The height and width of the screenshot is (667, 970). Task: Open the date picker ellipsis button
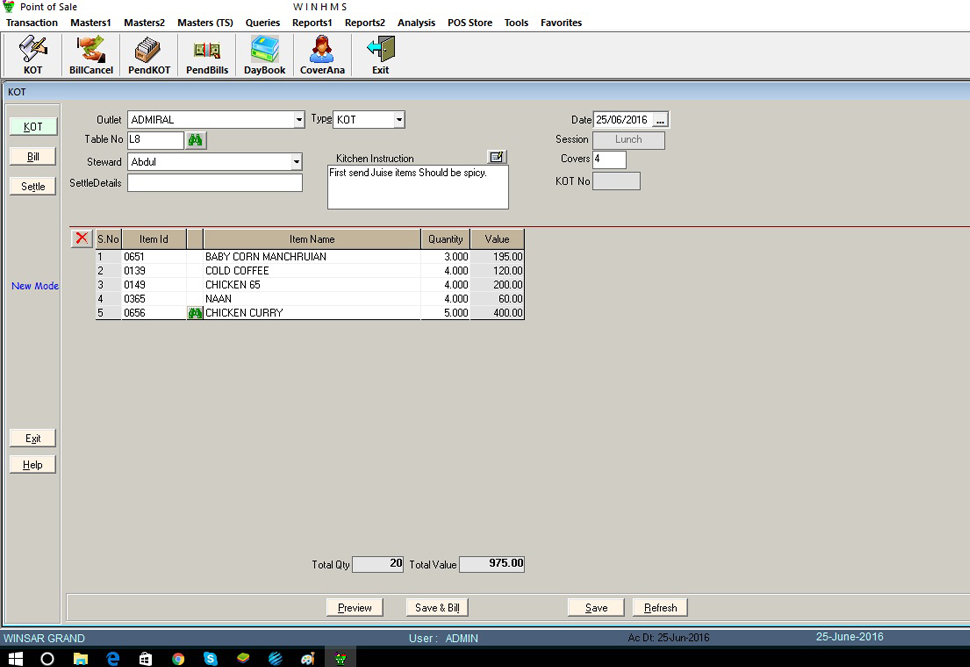[660, 120]
